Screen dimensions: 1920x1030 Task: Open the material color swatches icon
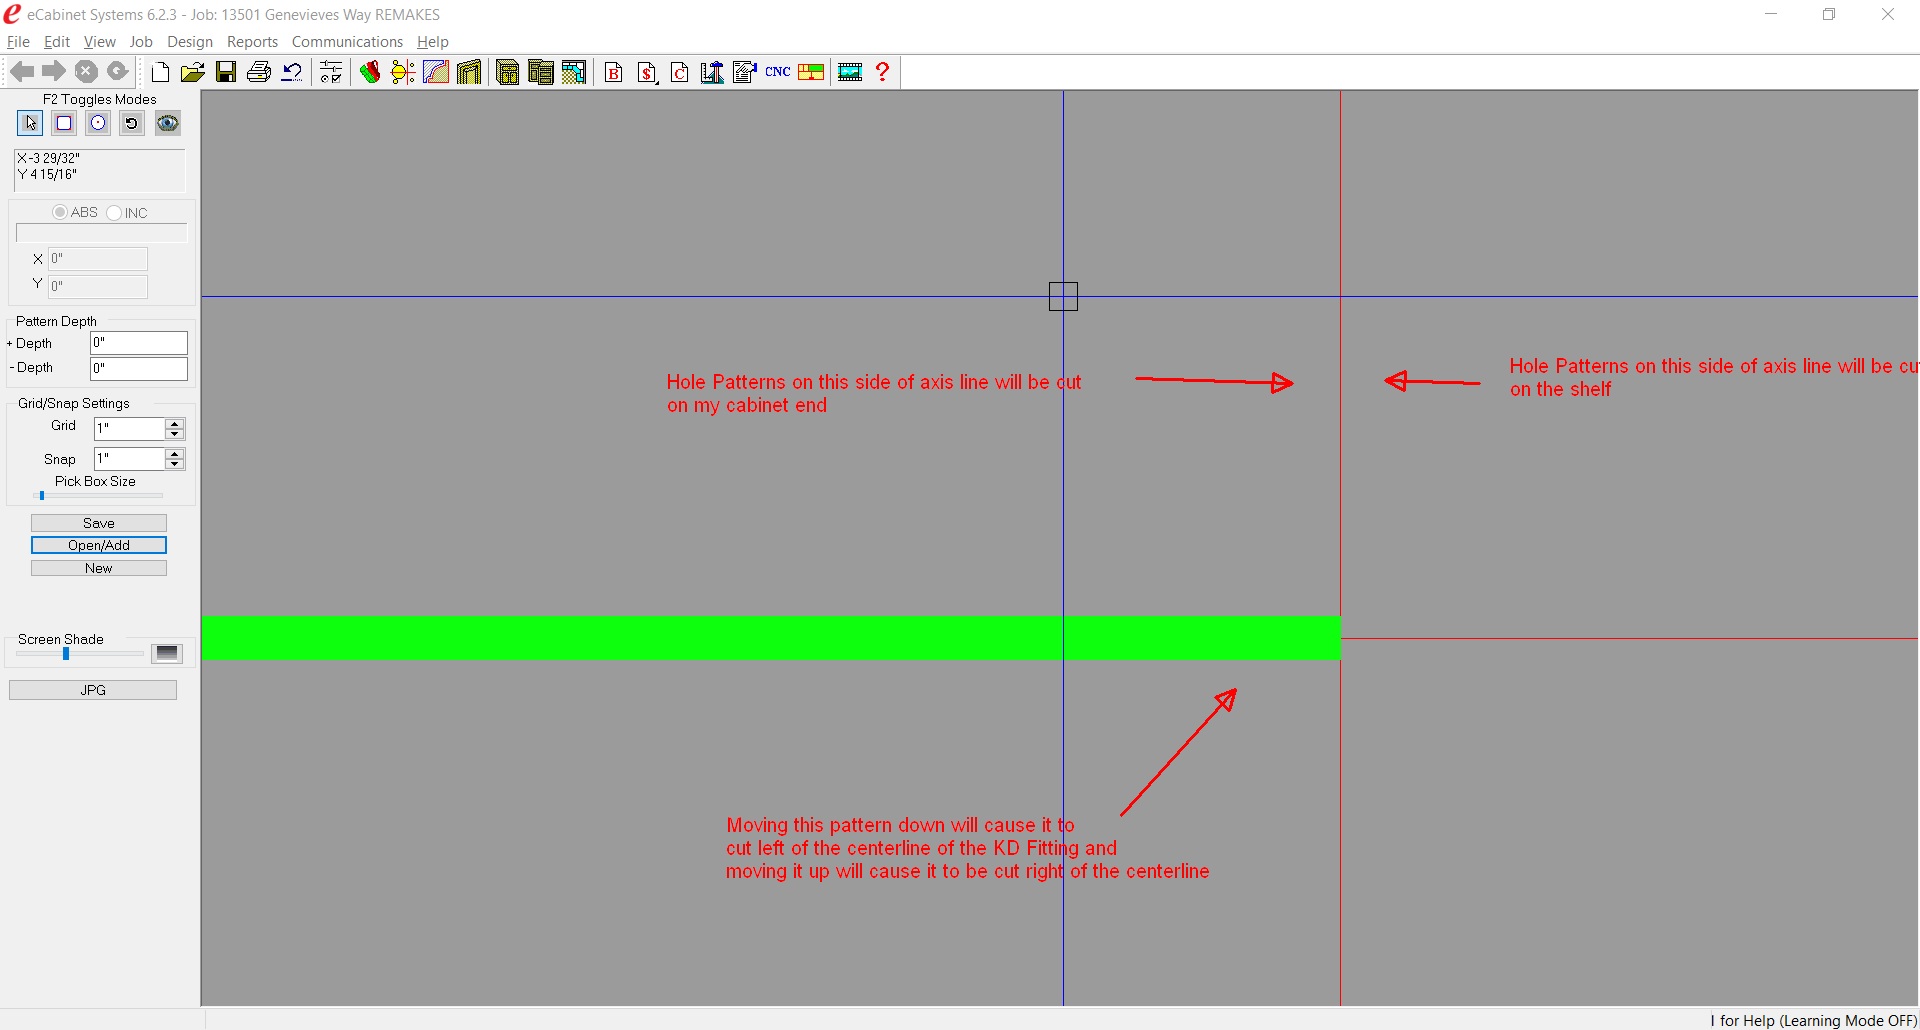coord(370,72)
